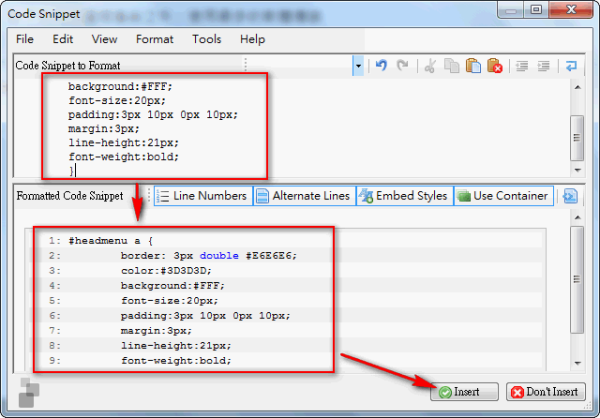
Task: Click the blue keyword "double" in line 2
Action: click(x=219, y=256)
